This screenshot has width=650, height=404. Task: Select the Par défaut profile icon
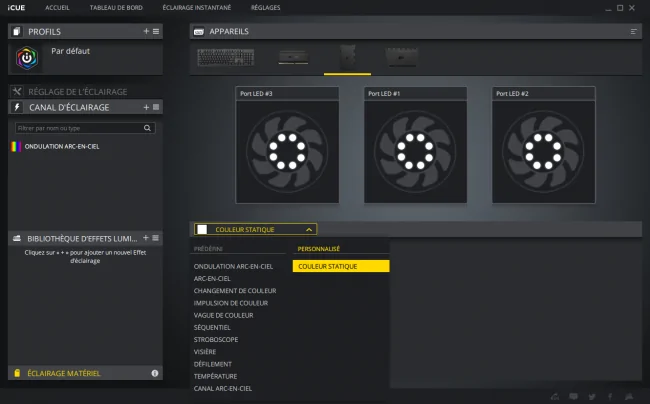click(27, 58)
